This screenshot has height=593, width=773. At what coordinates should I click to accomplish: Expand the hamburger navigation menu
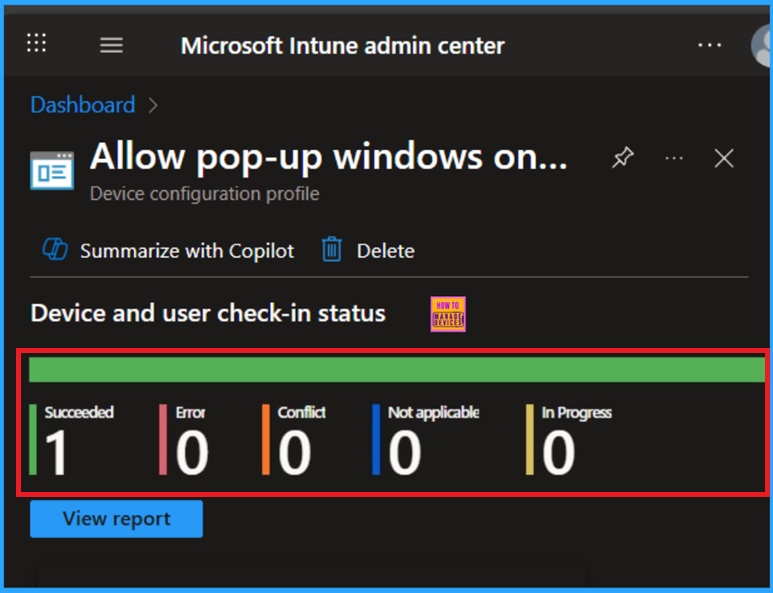click(111, 45)
